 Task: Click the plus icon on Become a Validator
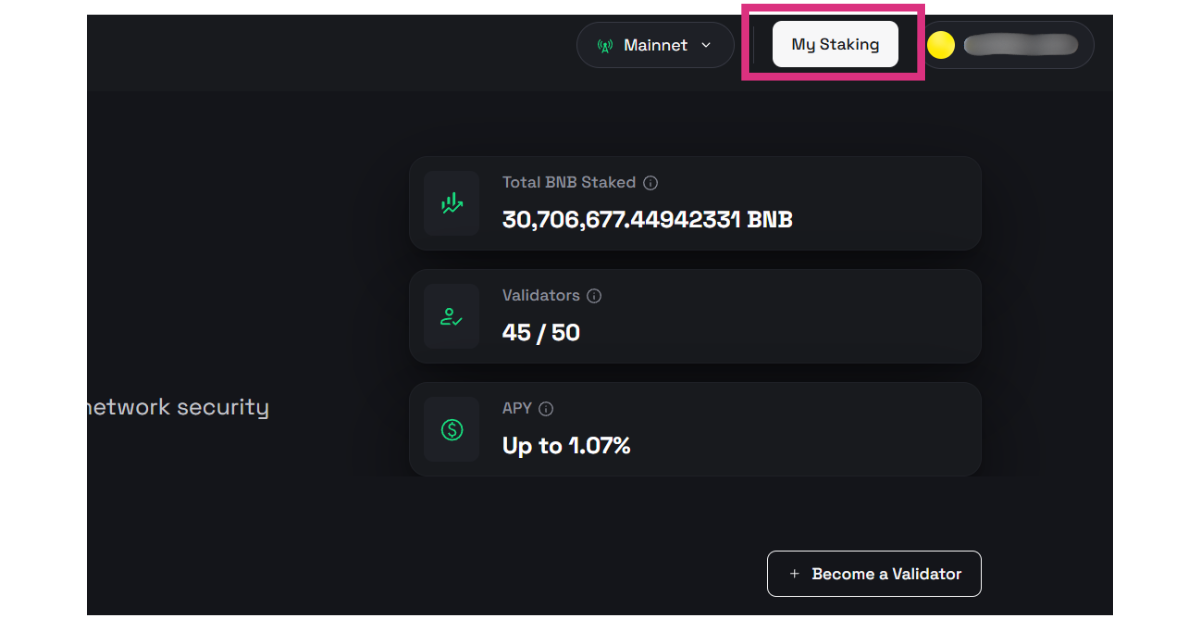click(794, 574)
